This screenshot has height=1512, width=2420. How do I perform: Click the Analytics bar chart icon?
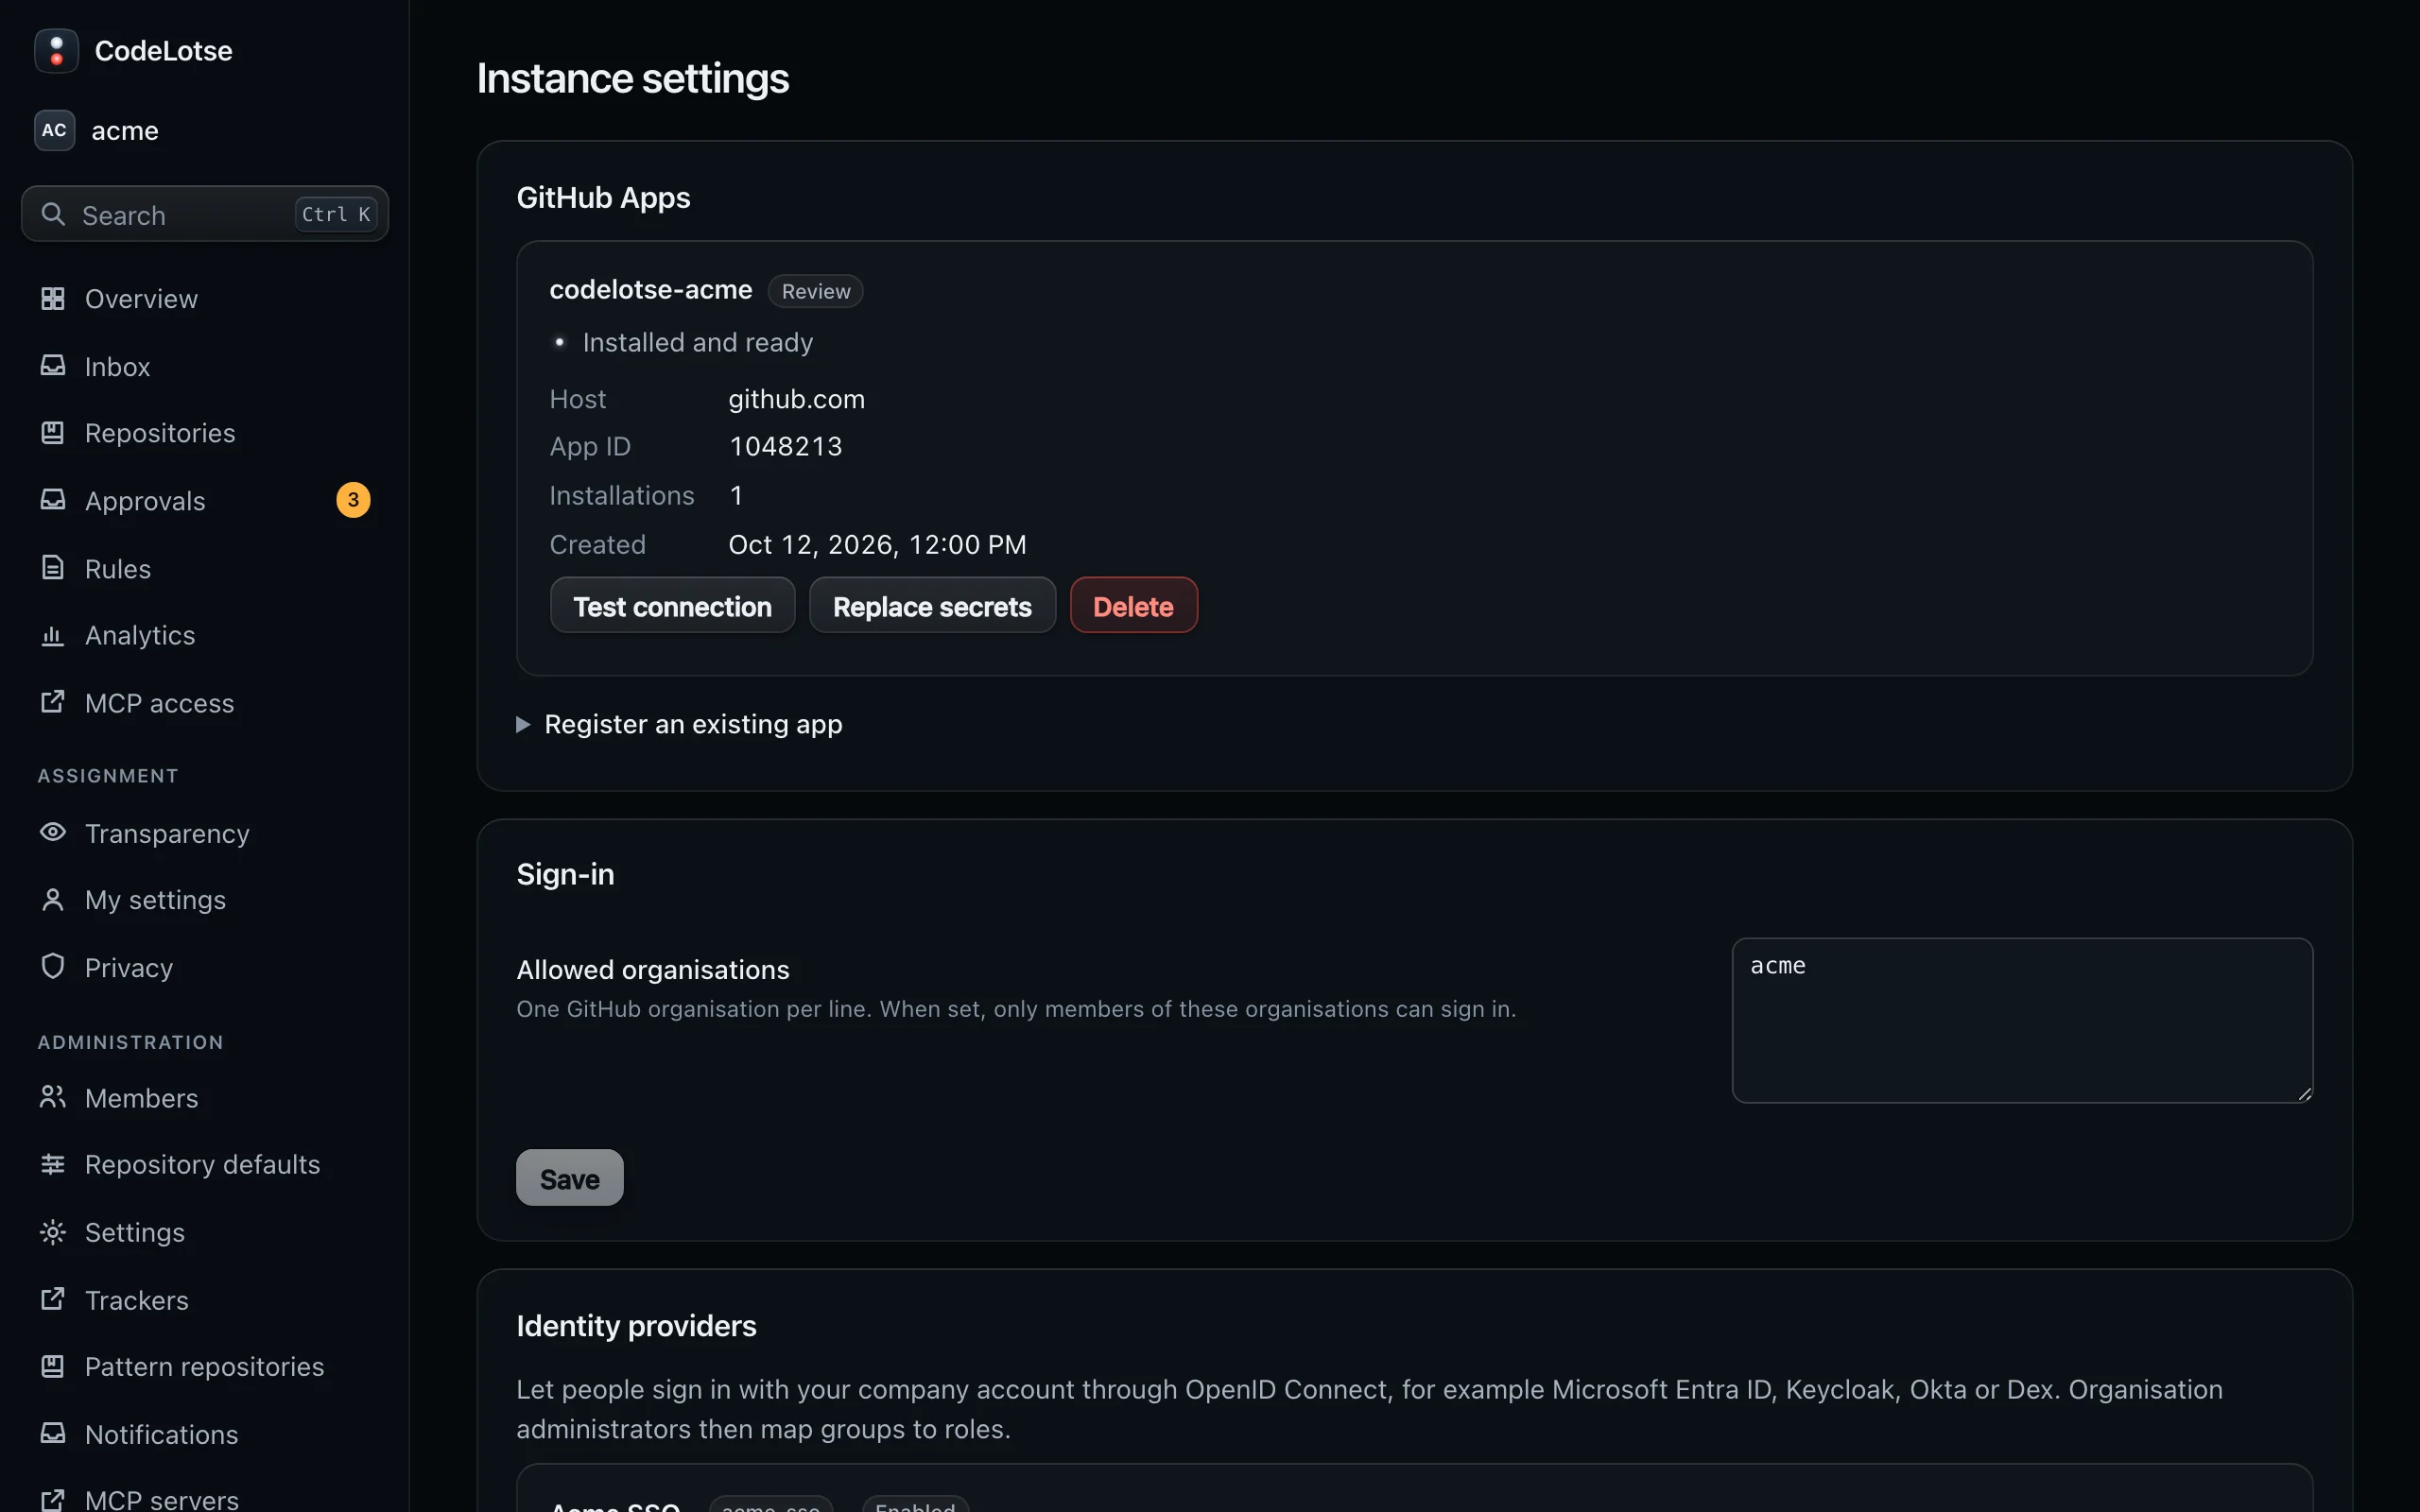53,635
